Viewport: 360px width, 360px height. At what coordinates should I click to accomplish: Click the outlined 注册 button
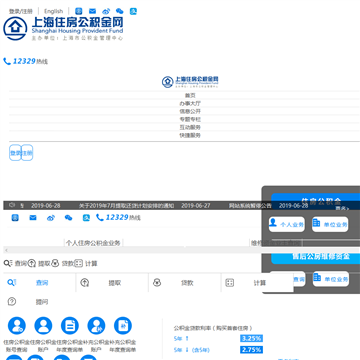pyautogui.click(x=27, y=153)
